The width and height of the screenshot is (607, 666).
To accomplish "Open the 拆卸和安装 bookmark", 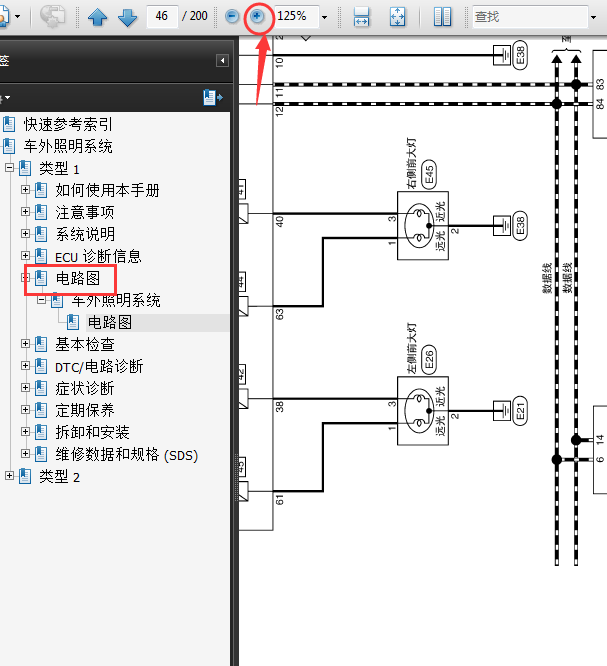I will point(92,433).
